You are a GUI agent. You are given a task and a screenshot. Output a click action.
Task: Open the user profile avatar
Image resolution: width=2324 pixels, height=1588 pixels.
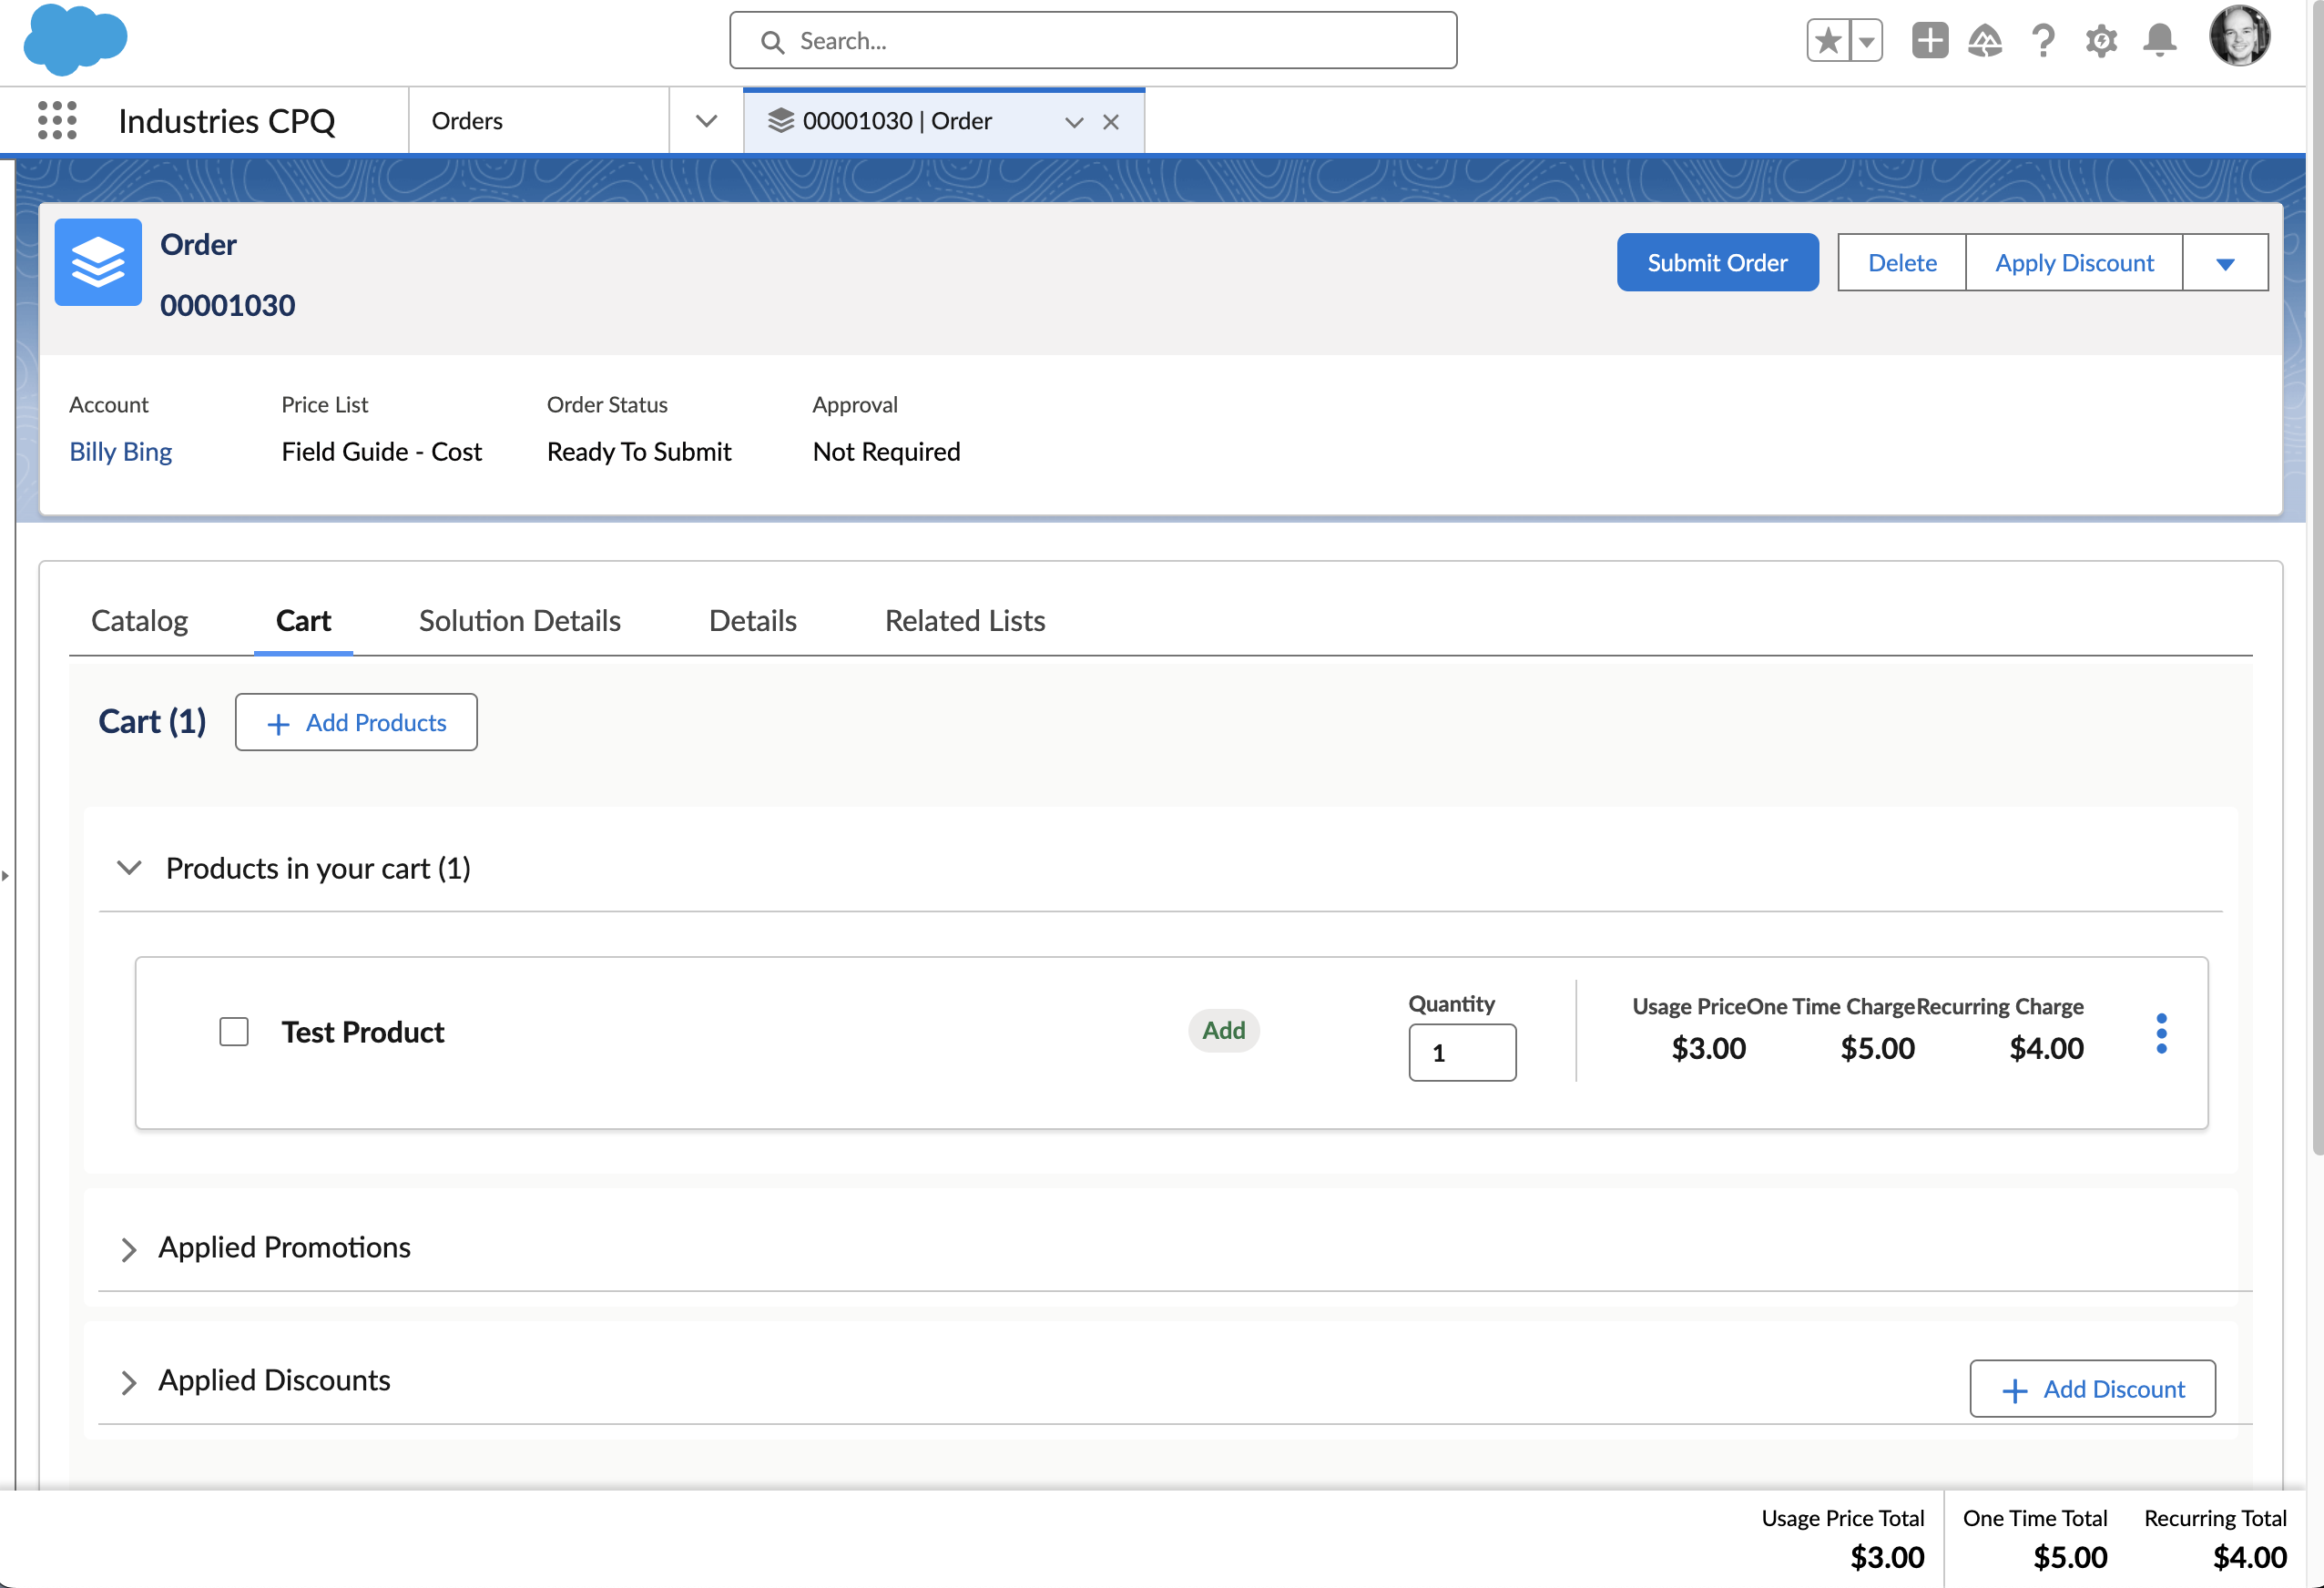point(2240,37)
